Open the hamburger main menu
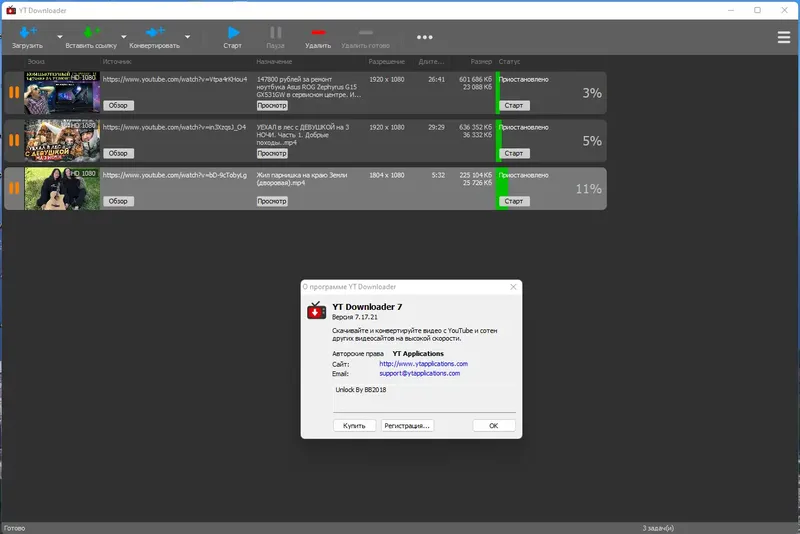 [x=784, y=37]
